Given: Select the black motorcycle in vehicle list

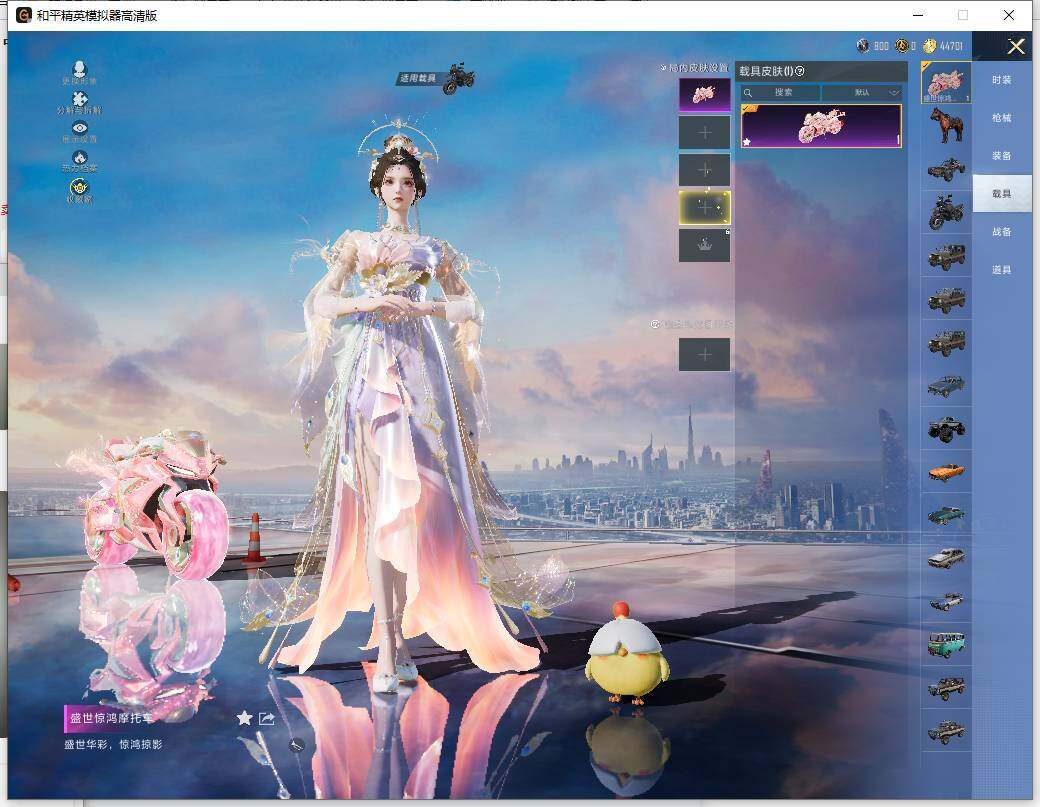Looking at the screenshot, I should 946,212.
